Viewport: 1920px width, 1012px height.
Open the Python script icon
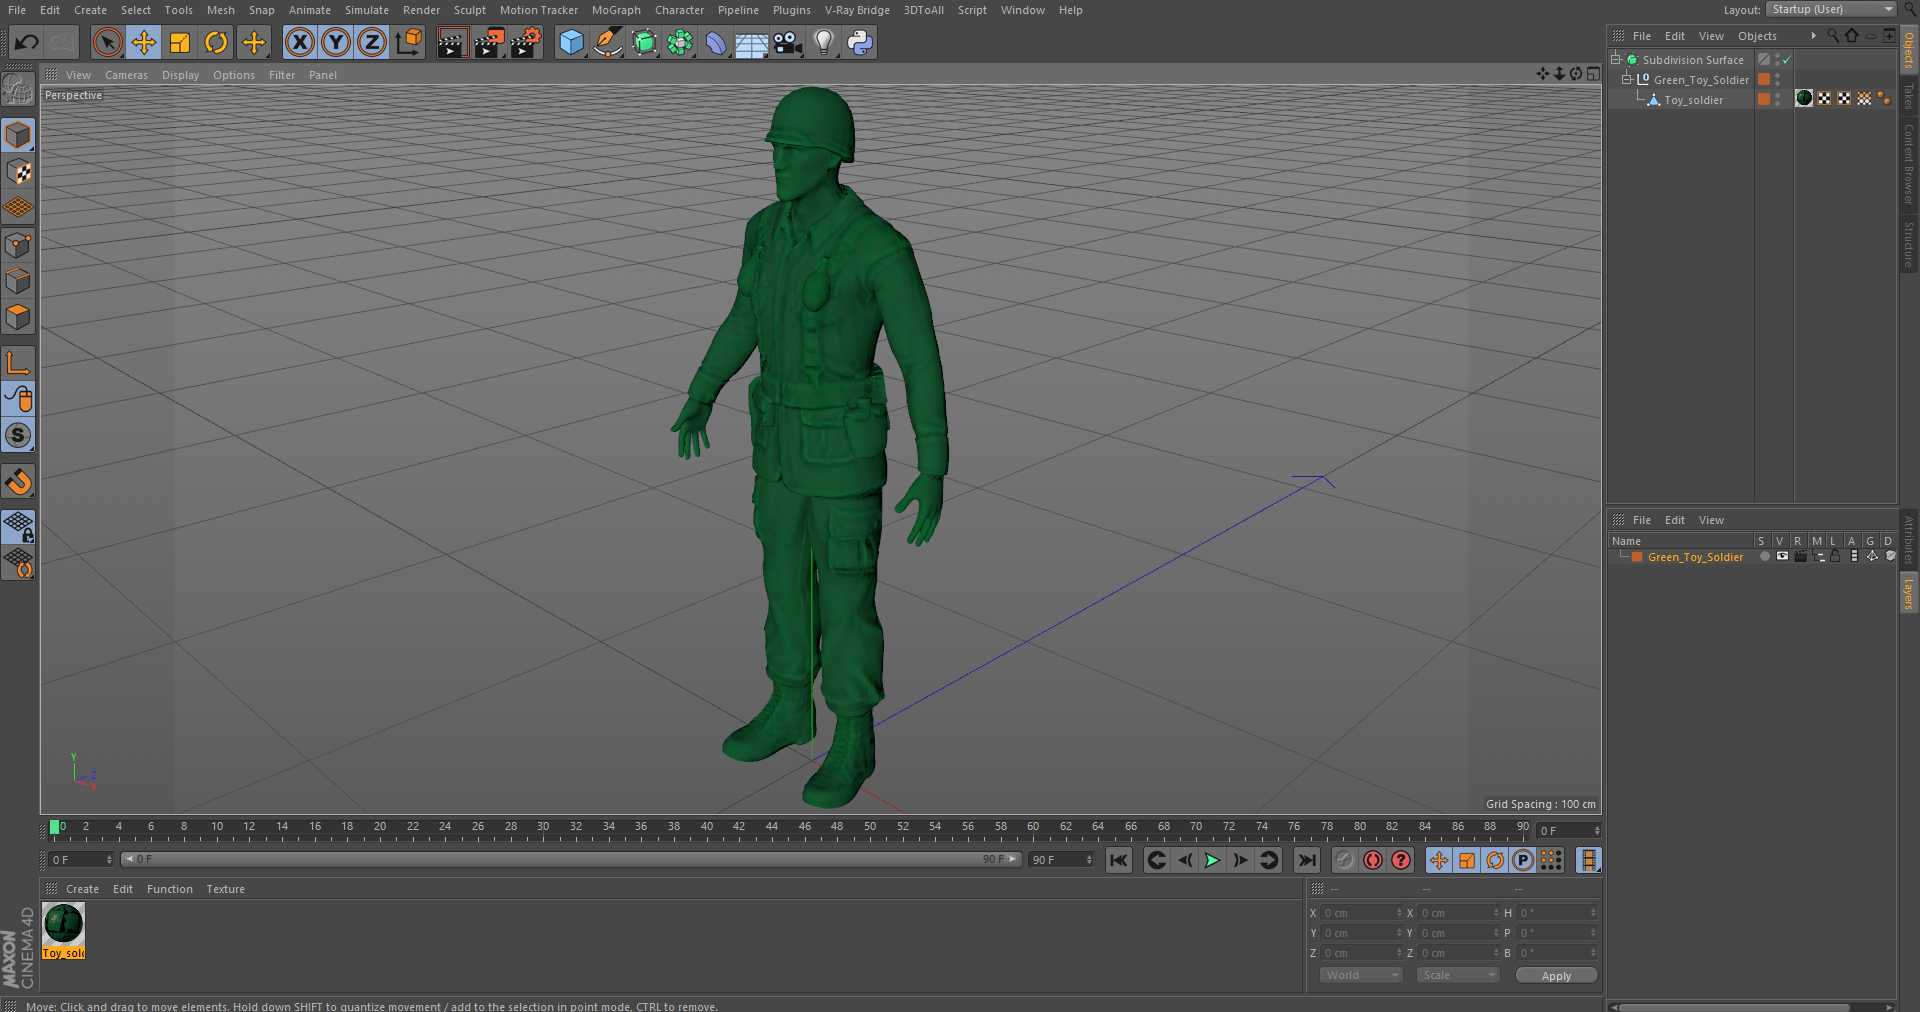(860, 42)
